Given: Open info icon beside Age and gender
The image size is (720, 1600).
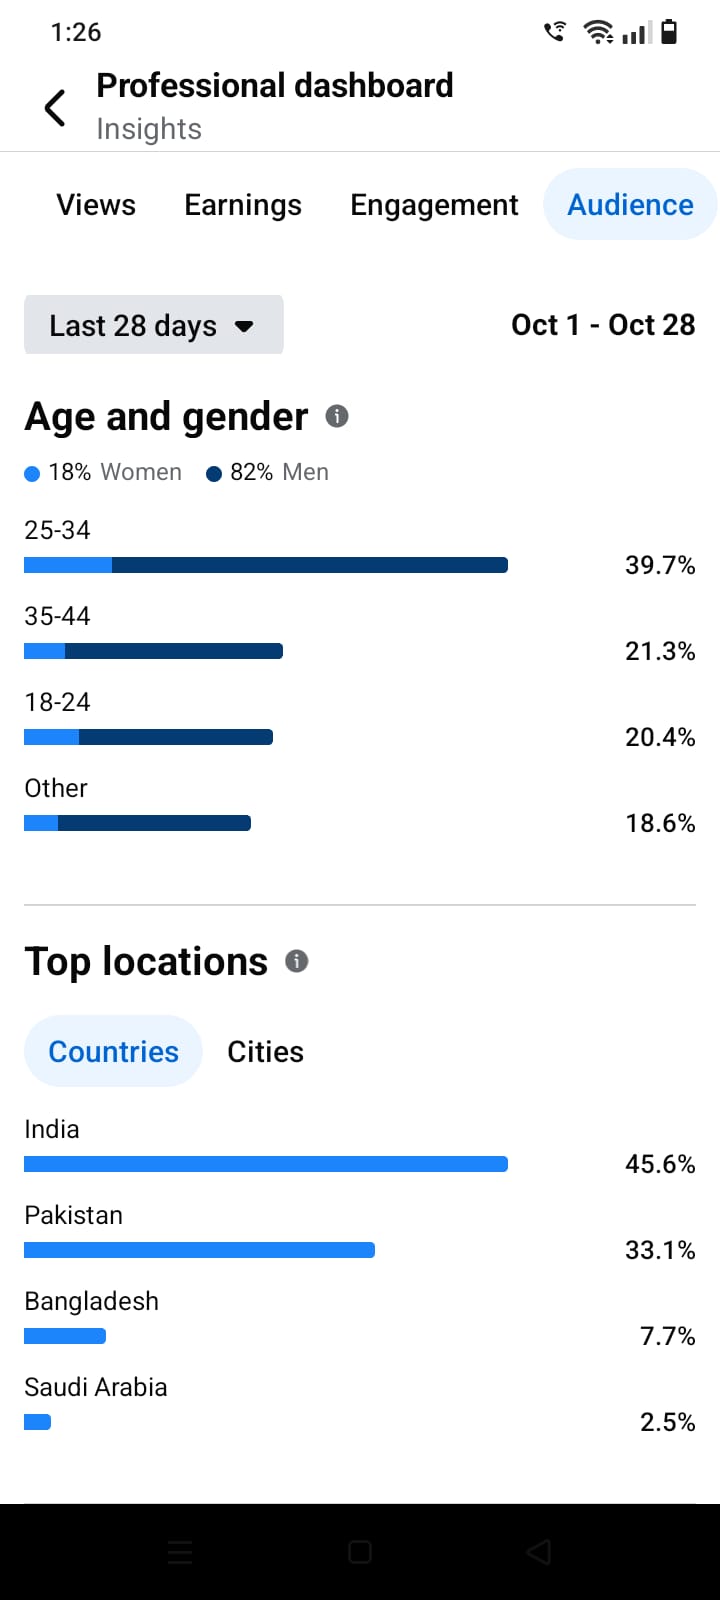Looking at the screenshot, I should click(337, 416).
